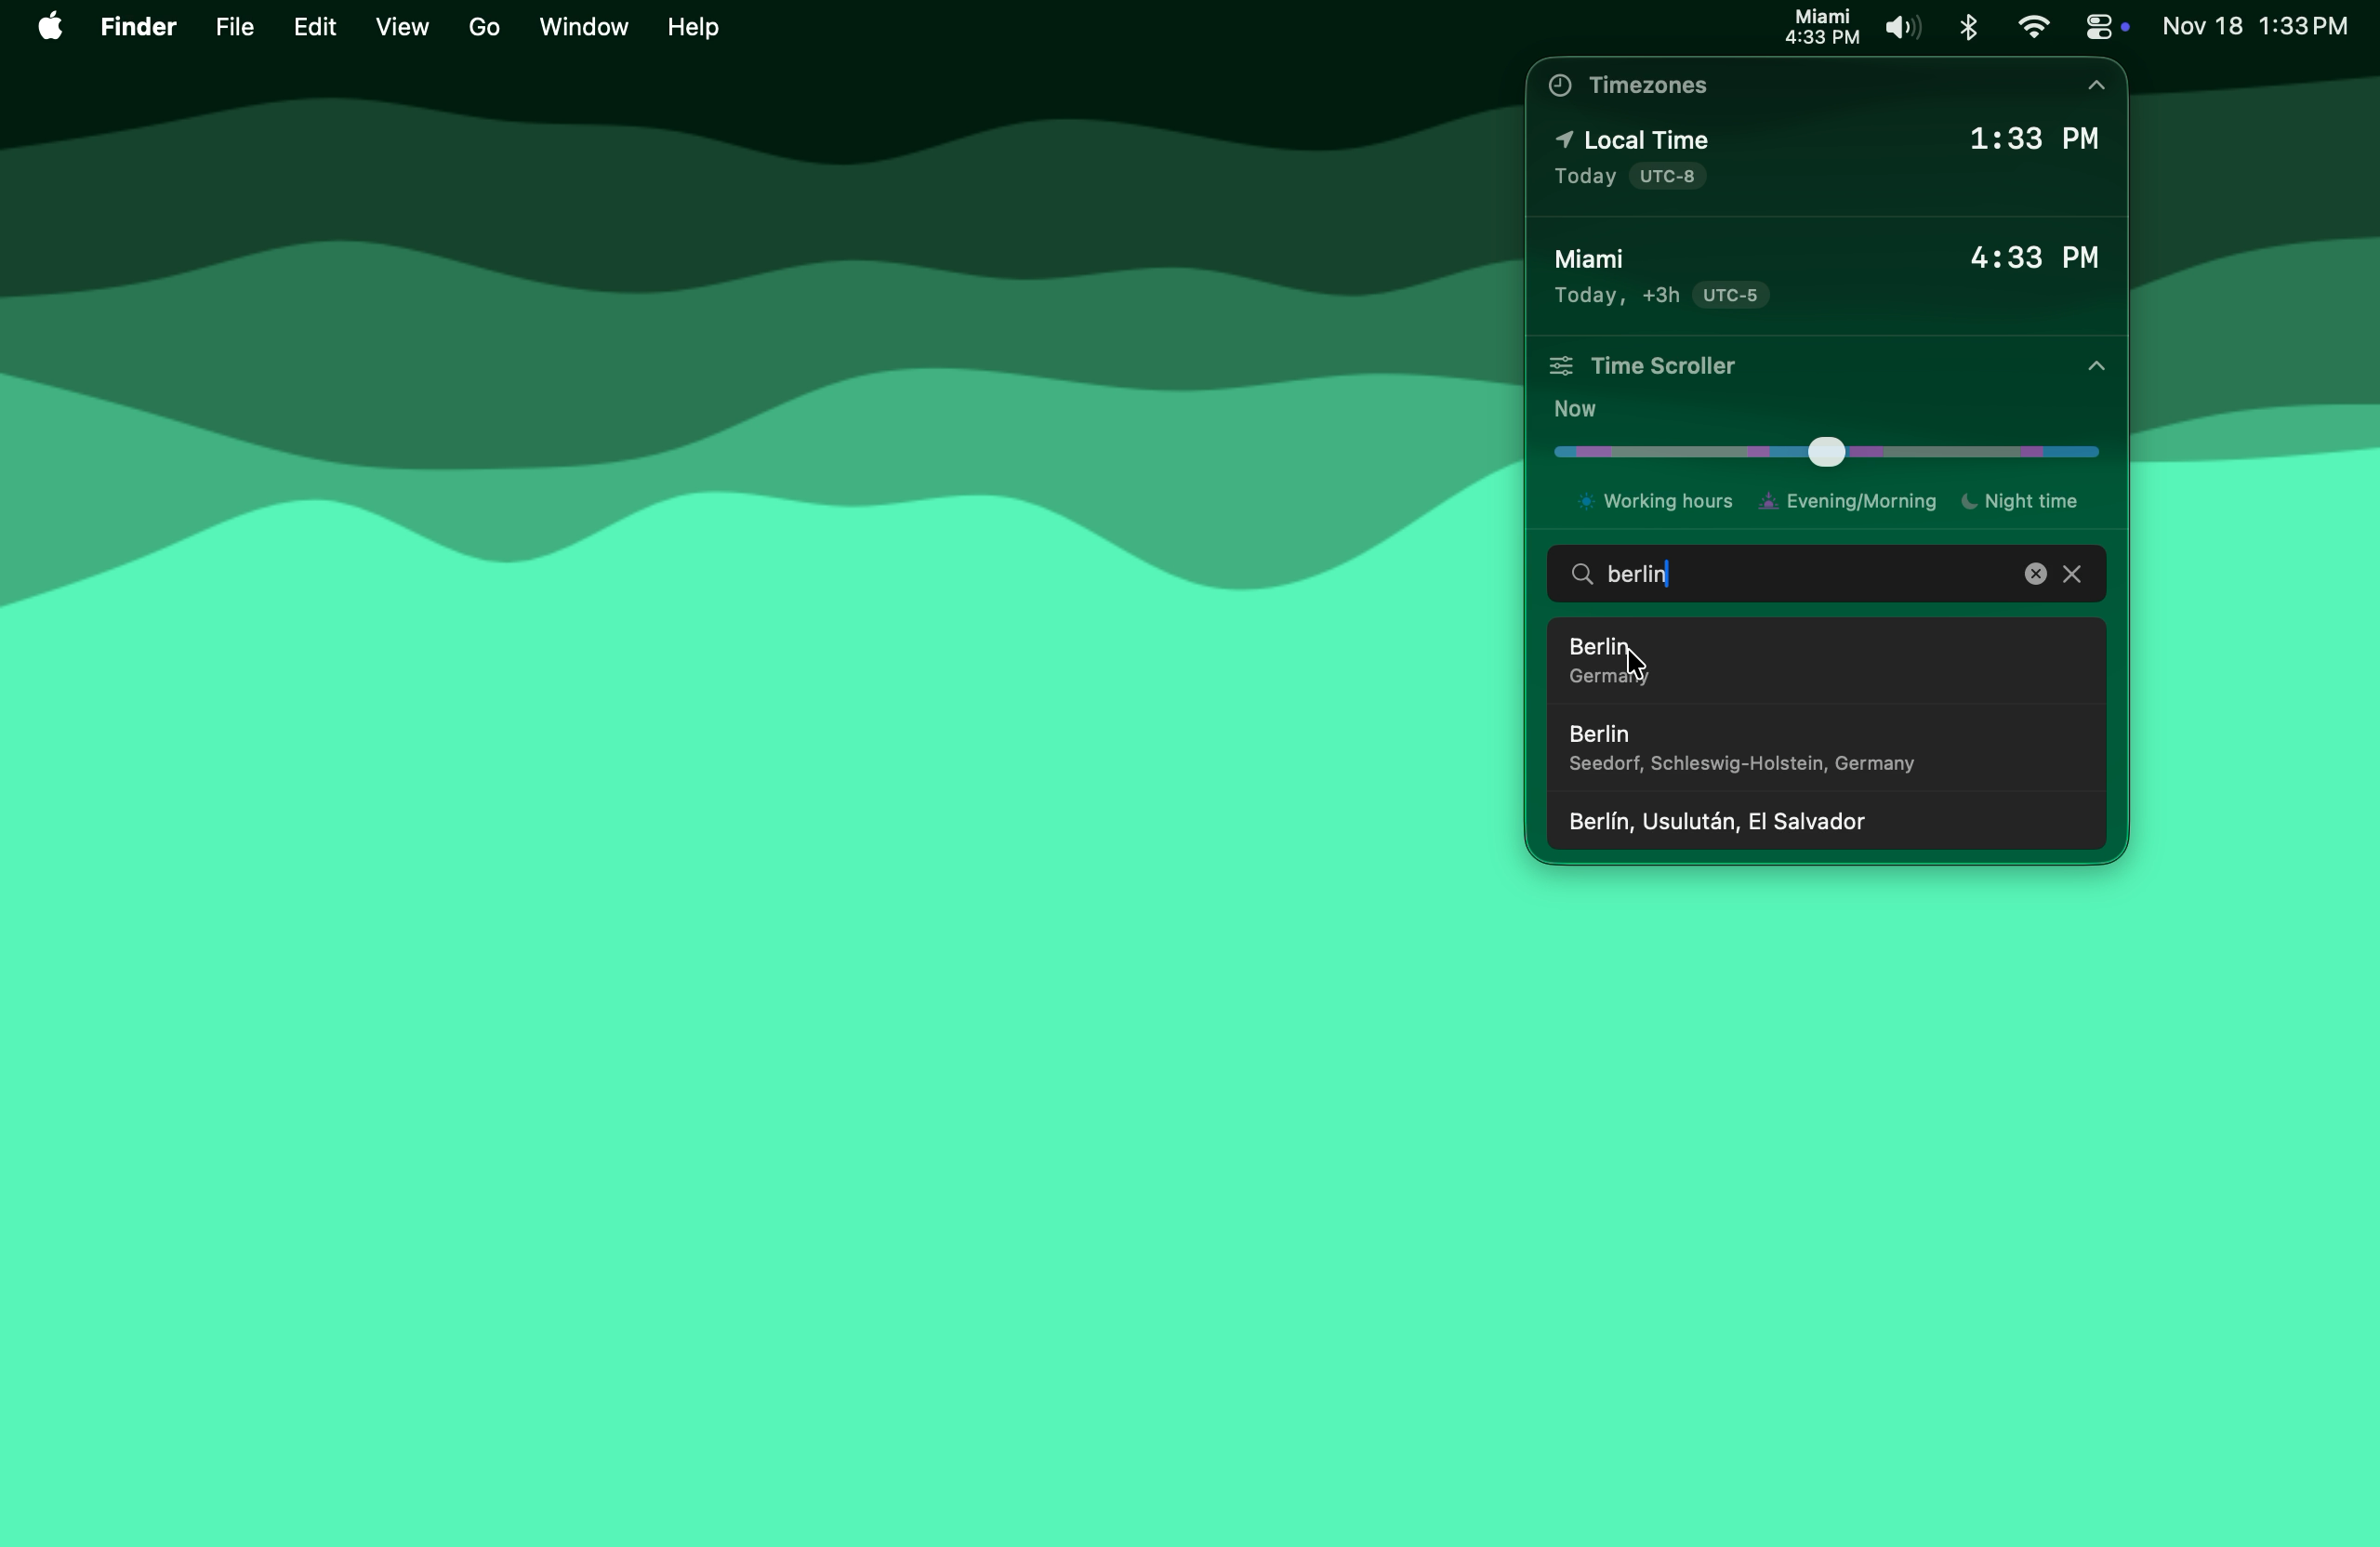
Task: Click the magnifier icon in the search field
Action: [x=1584, y=574]
